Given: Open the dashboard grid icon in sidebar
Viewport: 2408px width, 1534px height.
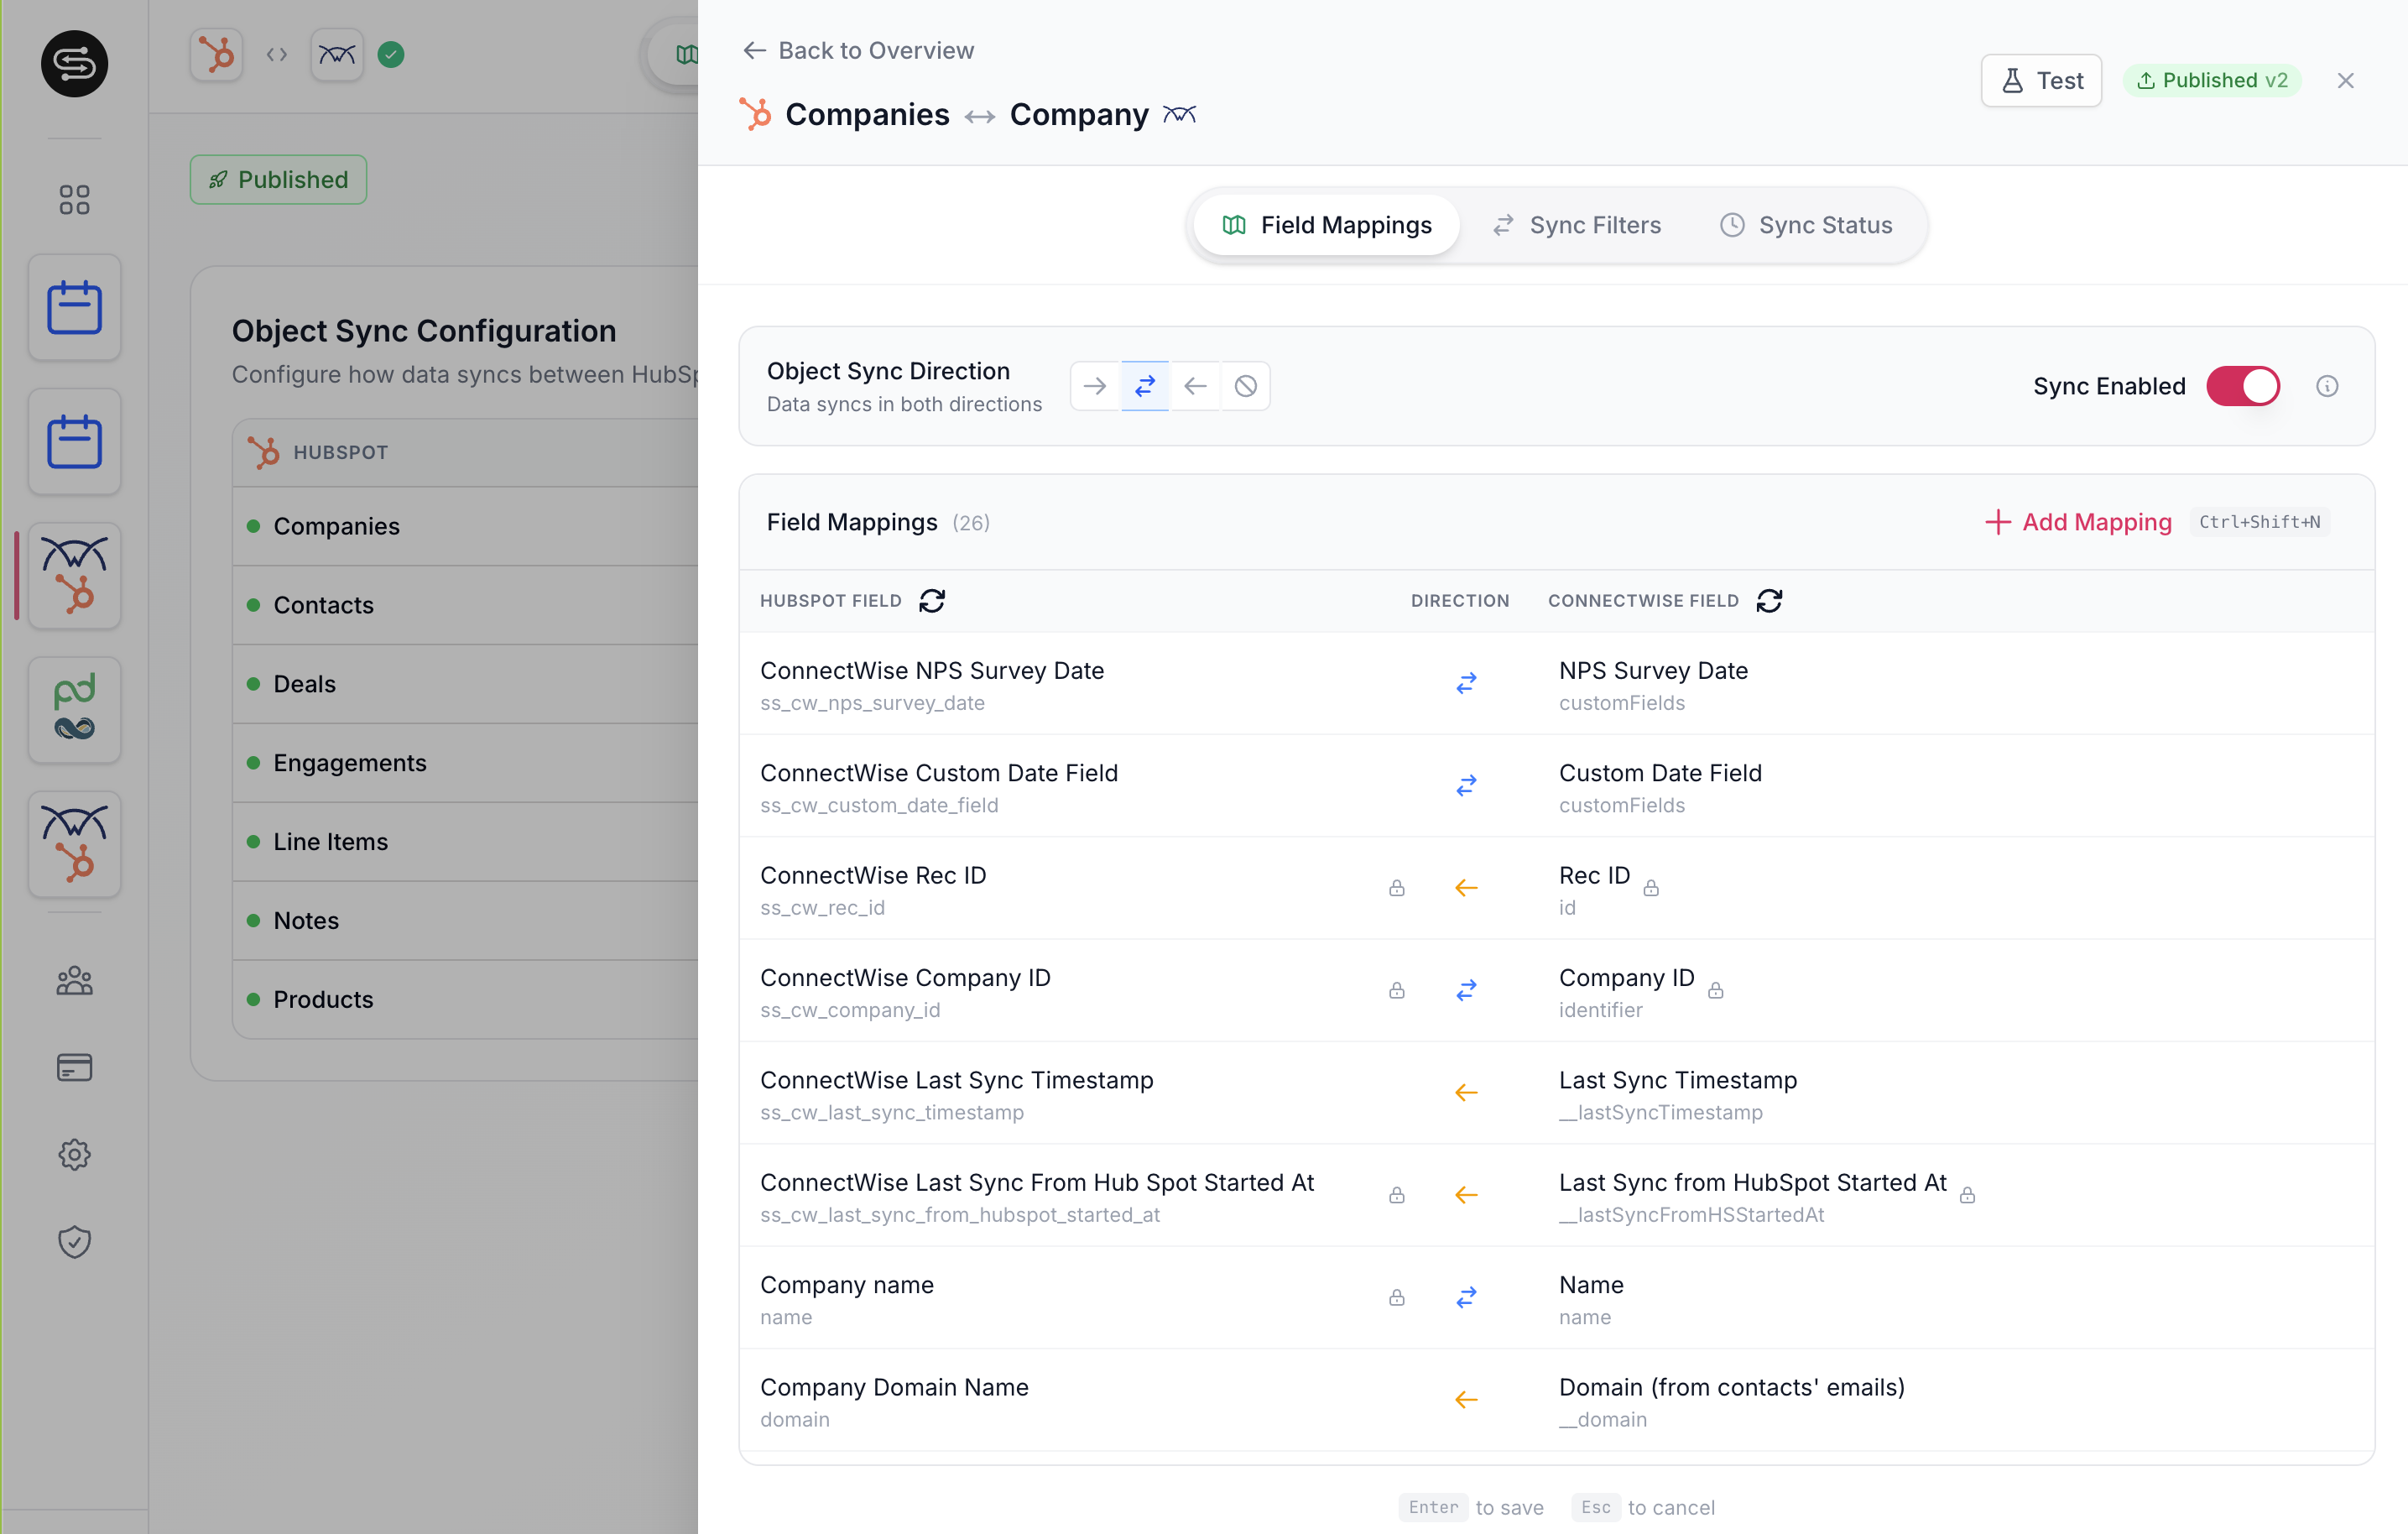Looking at the screenshot, I should point(75,199).
